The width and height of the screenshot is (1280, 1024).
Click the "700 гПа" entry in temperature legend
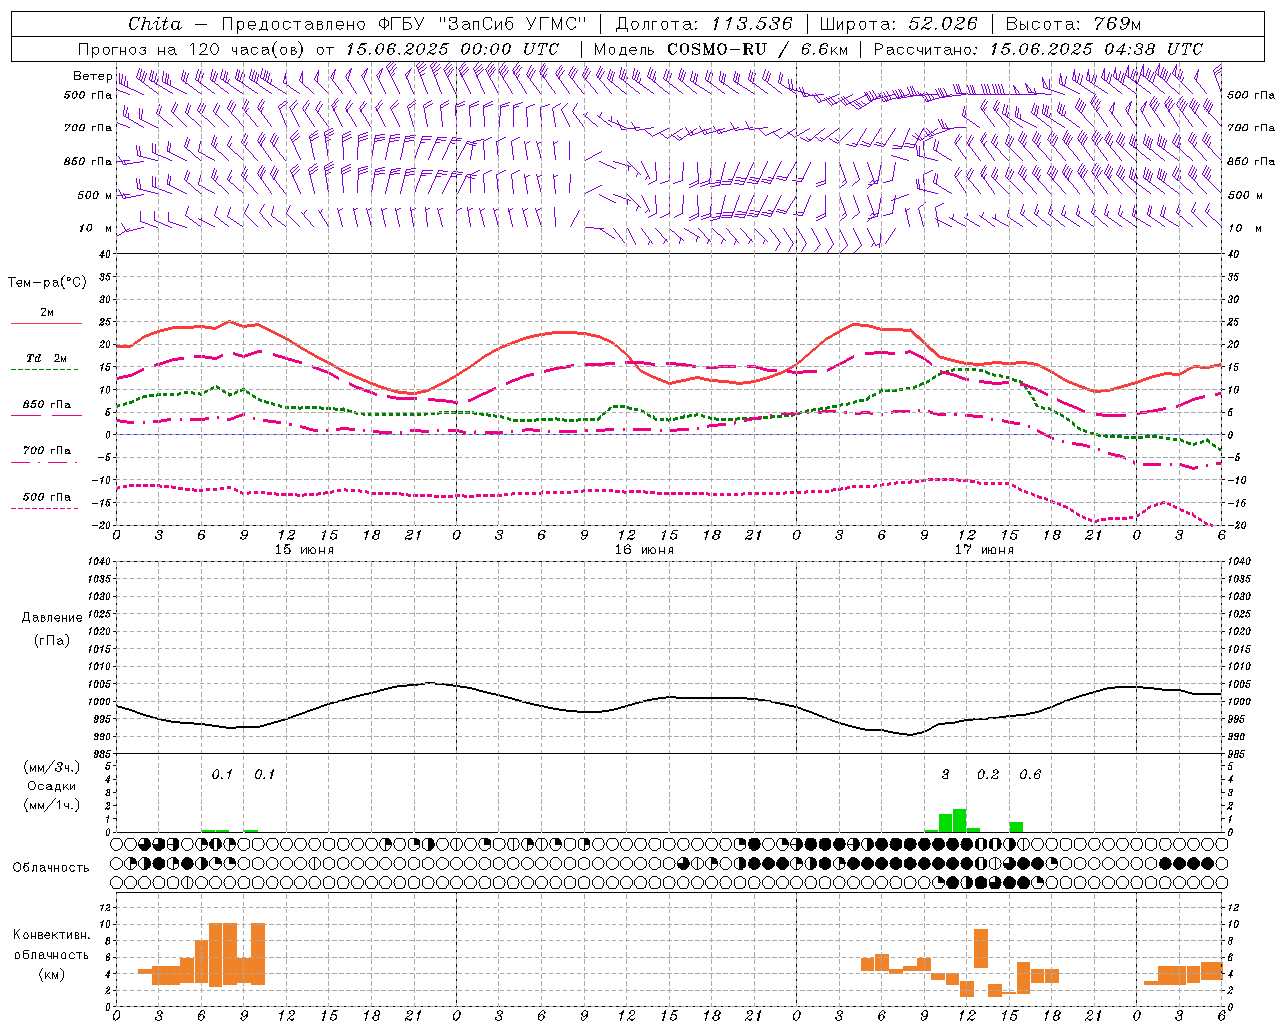pos(47,451)
